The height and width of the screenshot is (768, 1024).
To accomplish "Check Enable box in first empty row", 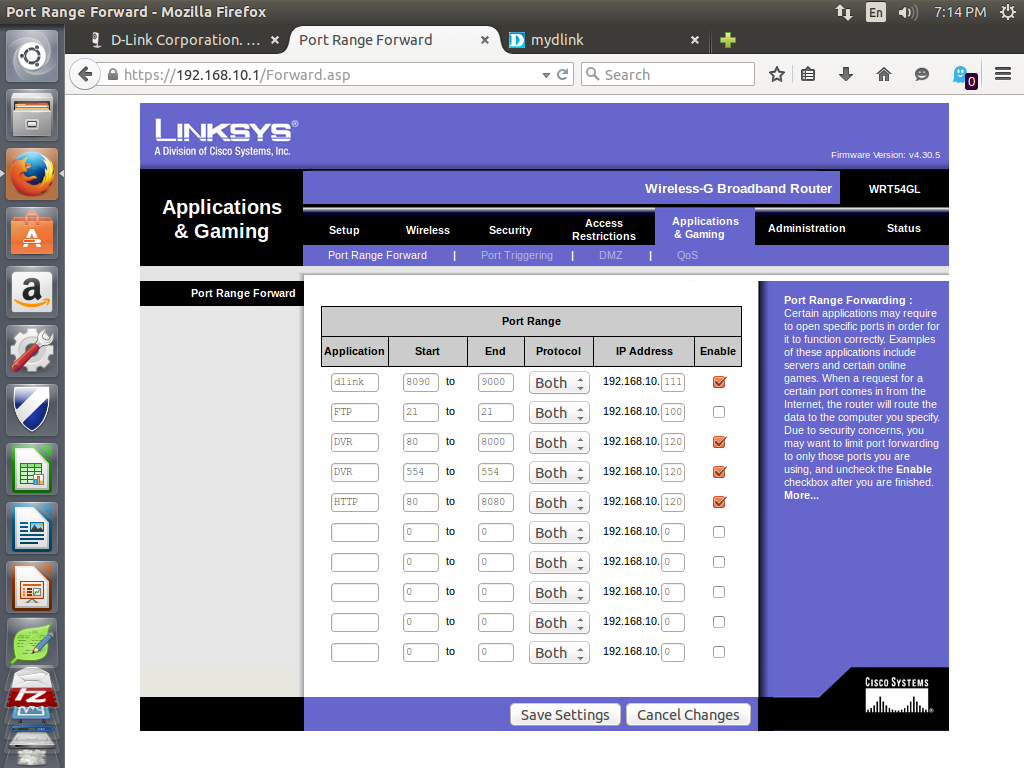I will point(719,532).
